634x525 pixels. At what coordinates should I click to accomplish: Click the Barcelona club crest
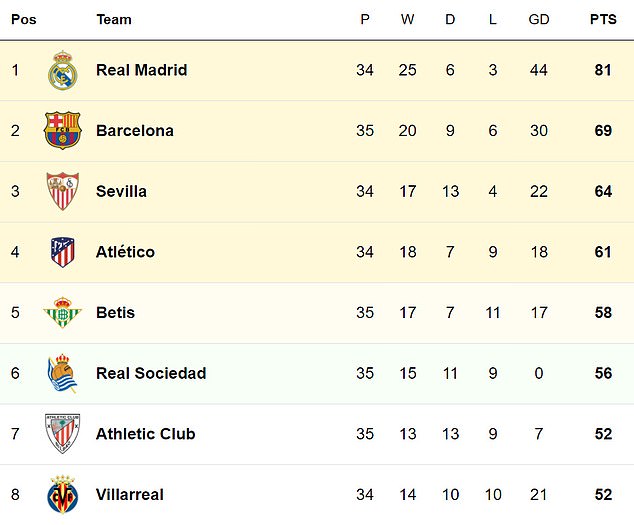click(x=63, y=131)
